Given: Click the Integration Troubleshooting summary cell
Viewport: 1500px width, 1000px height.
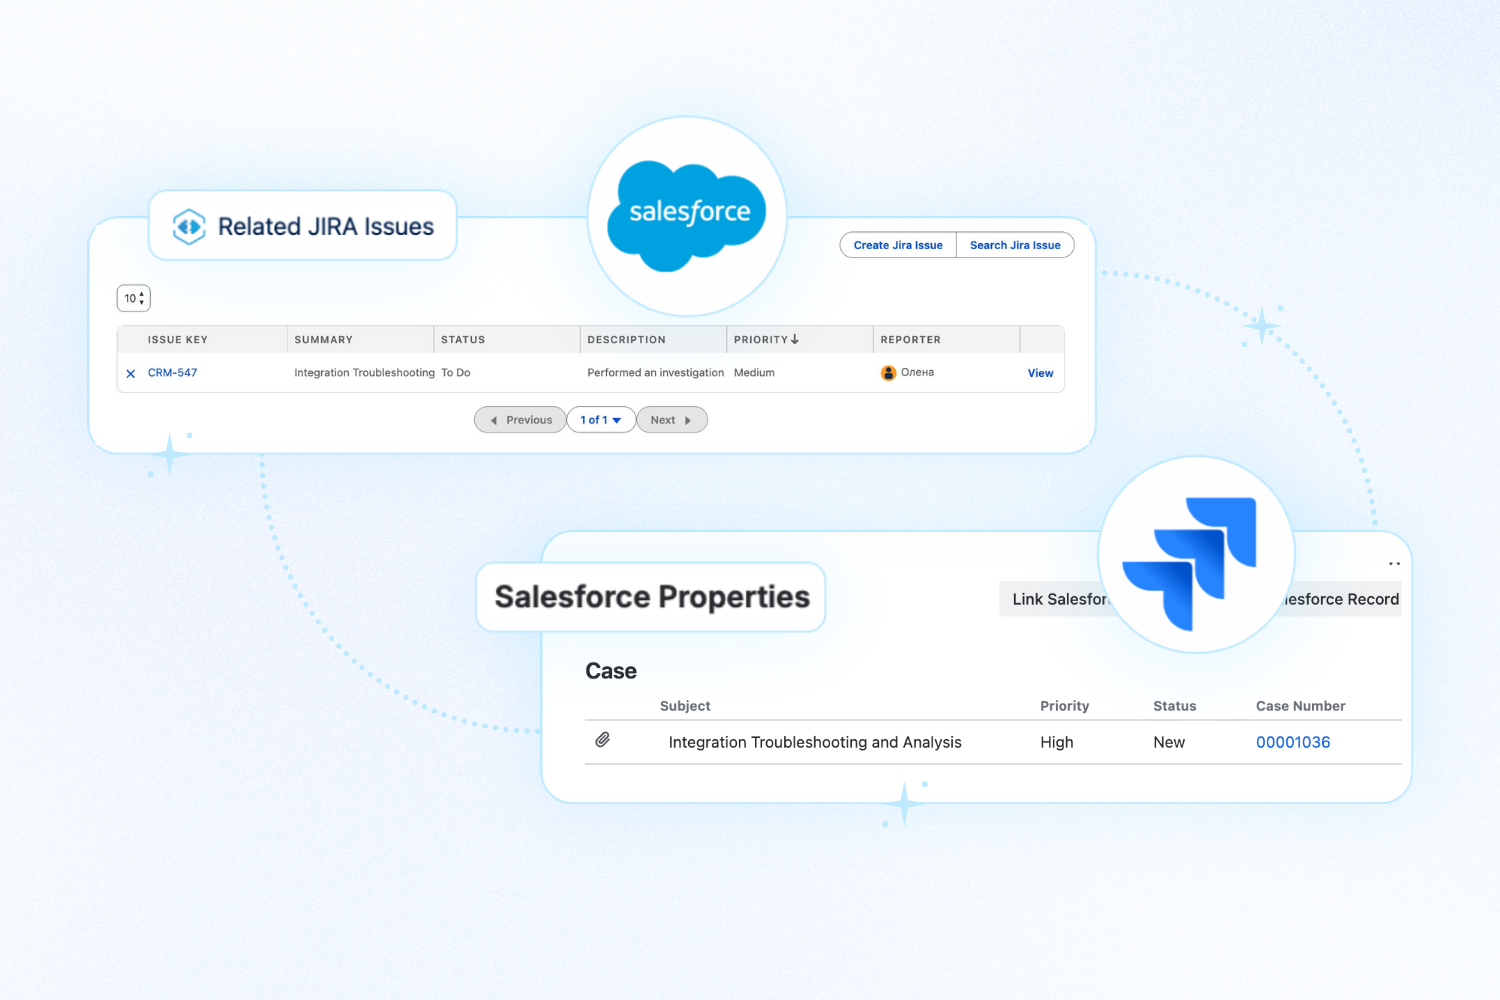Looking at the screenshot, I should point(364,373).
